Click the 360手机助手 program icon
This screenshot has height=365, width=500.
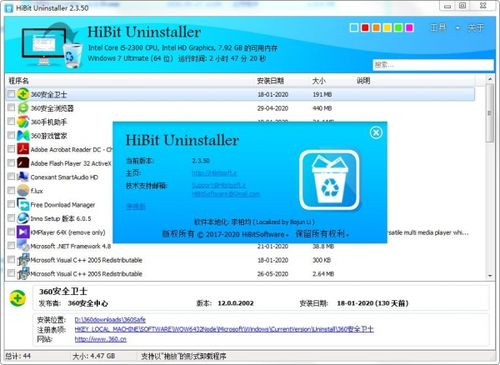click(23, 122)
